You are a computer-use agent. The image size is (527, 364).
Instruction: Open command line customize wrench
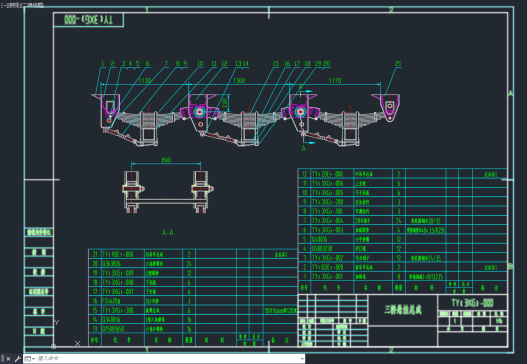tap(17, 359)
